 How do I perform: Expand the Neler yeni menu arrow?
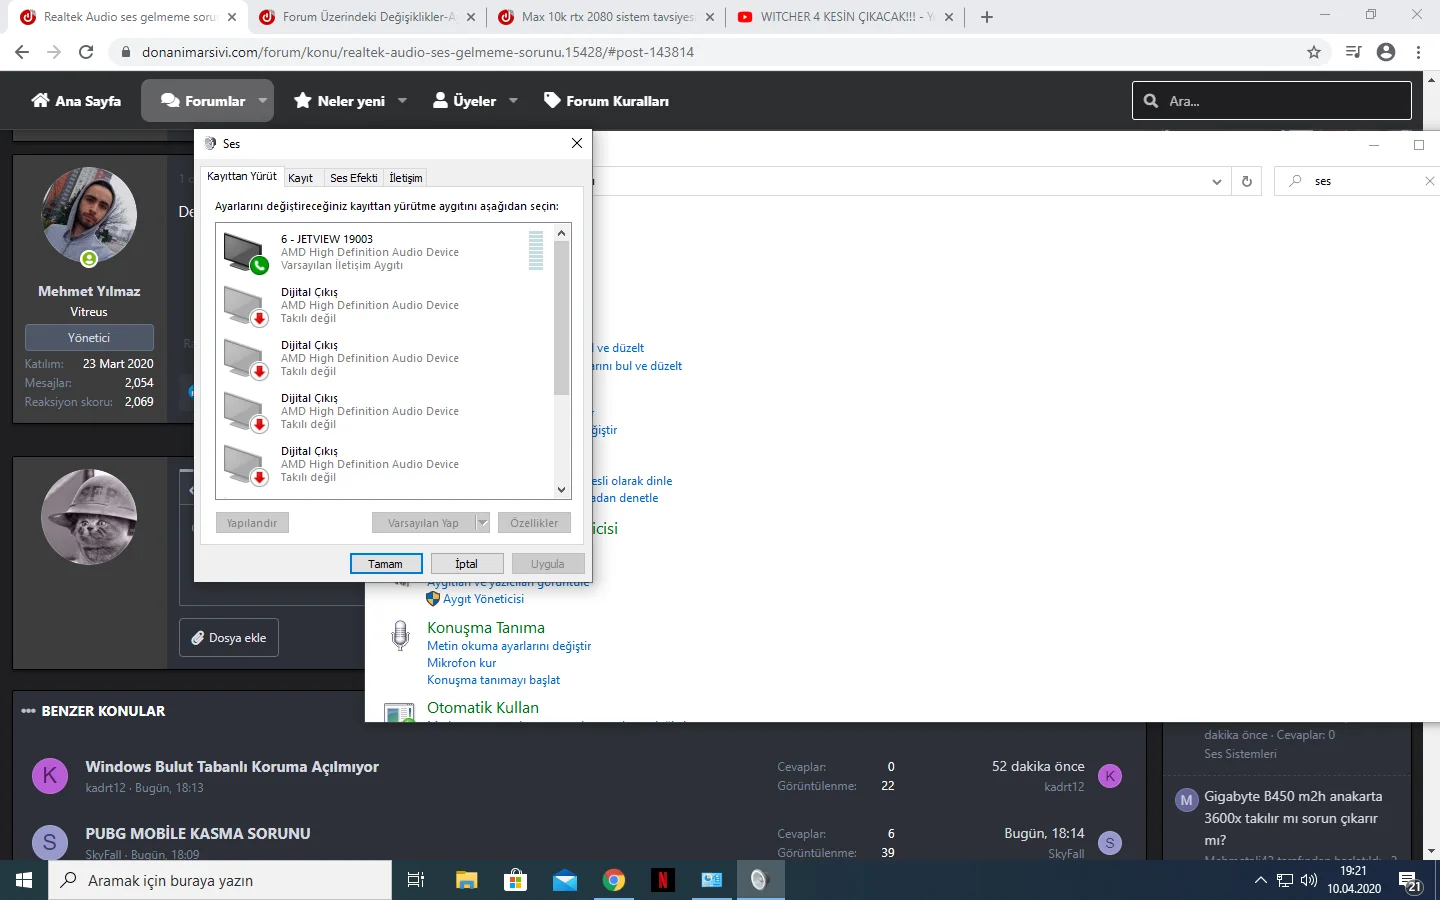click(402, 101)
